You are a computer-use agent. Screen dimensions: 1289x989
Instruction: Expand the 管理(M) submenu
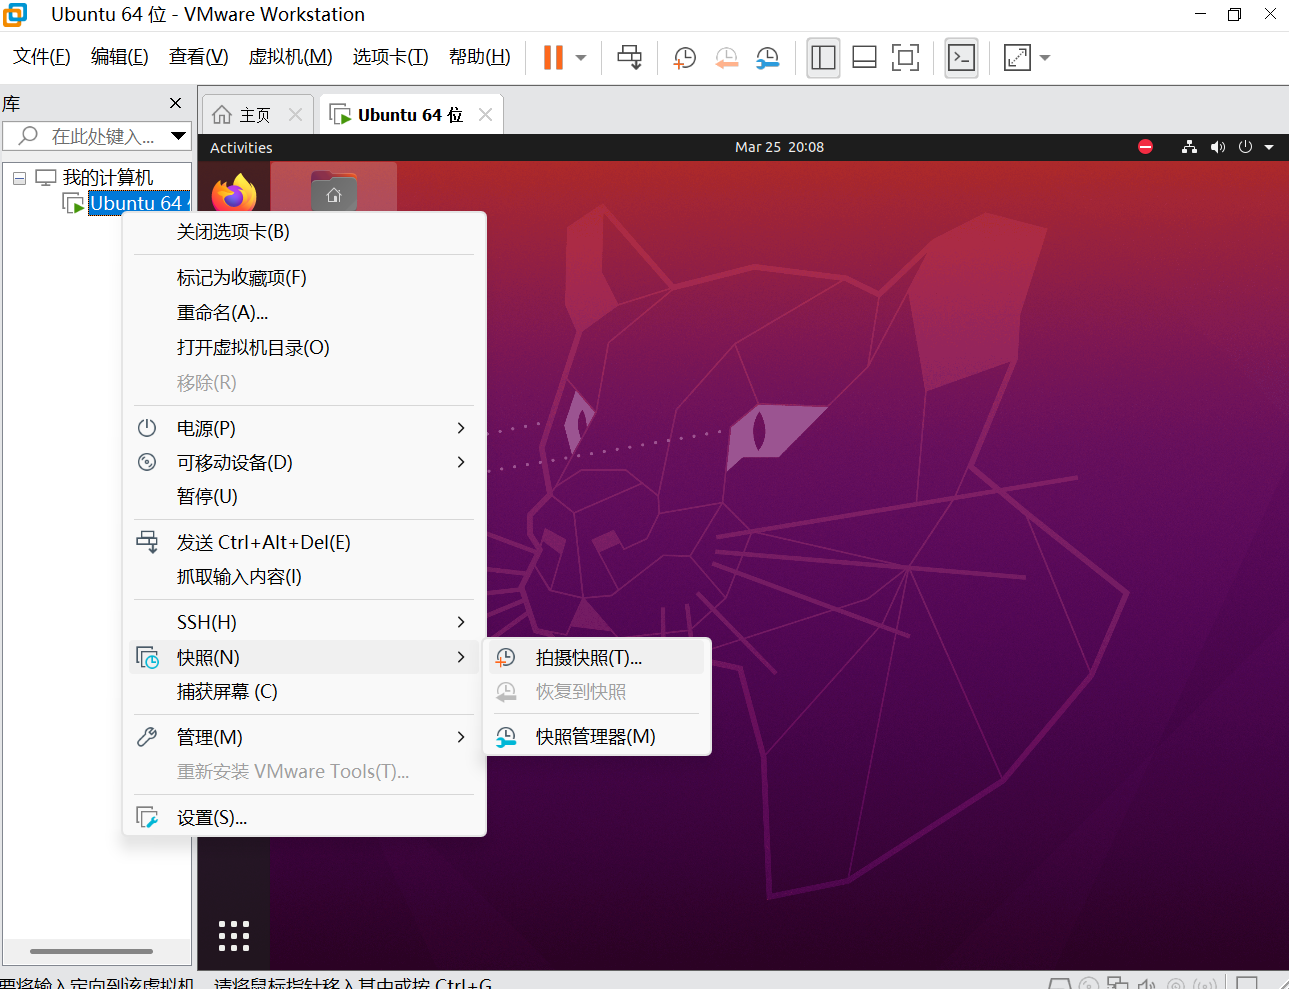[x=304, y=737]
